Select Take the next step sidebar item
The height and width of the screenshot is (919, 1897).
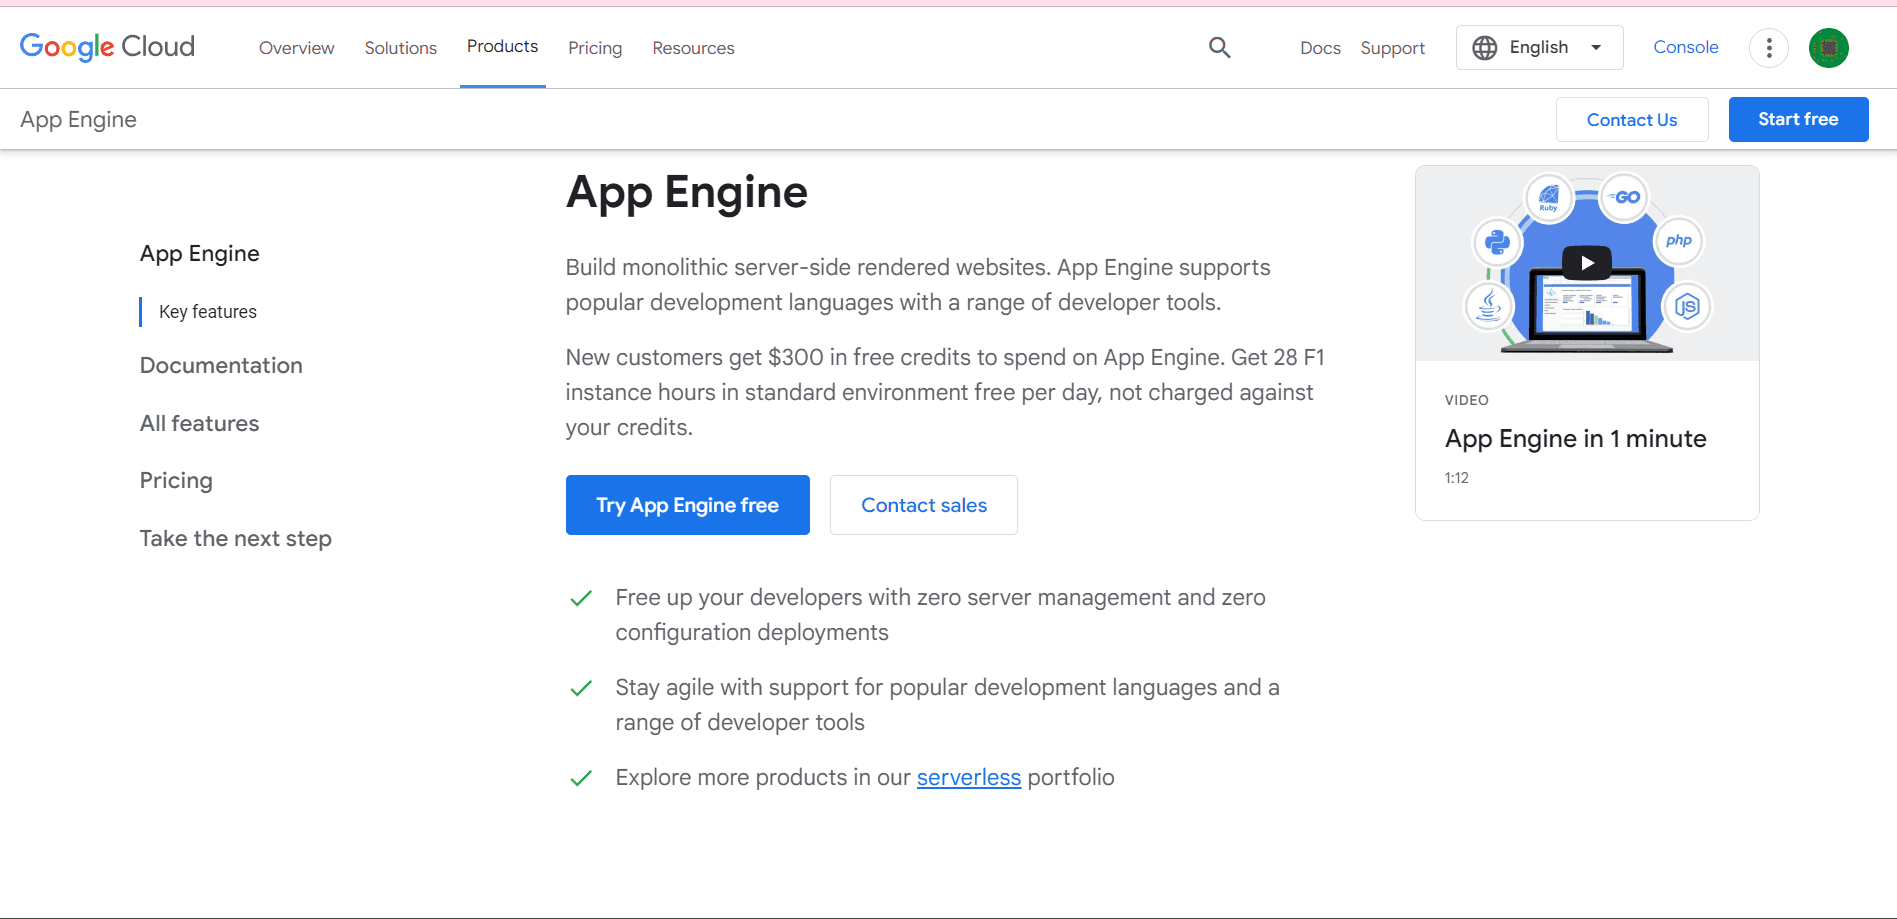pyautogui.click(x=235, y=538)
